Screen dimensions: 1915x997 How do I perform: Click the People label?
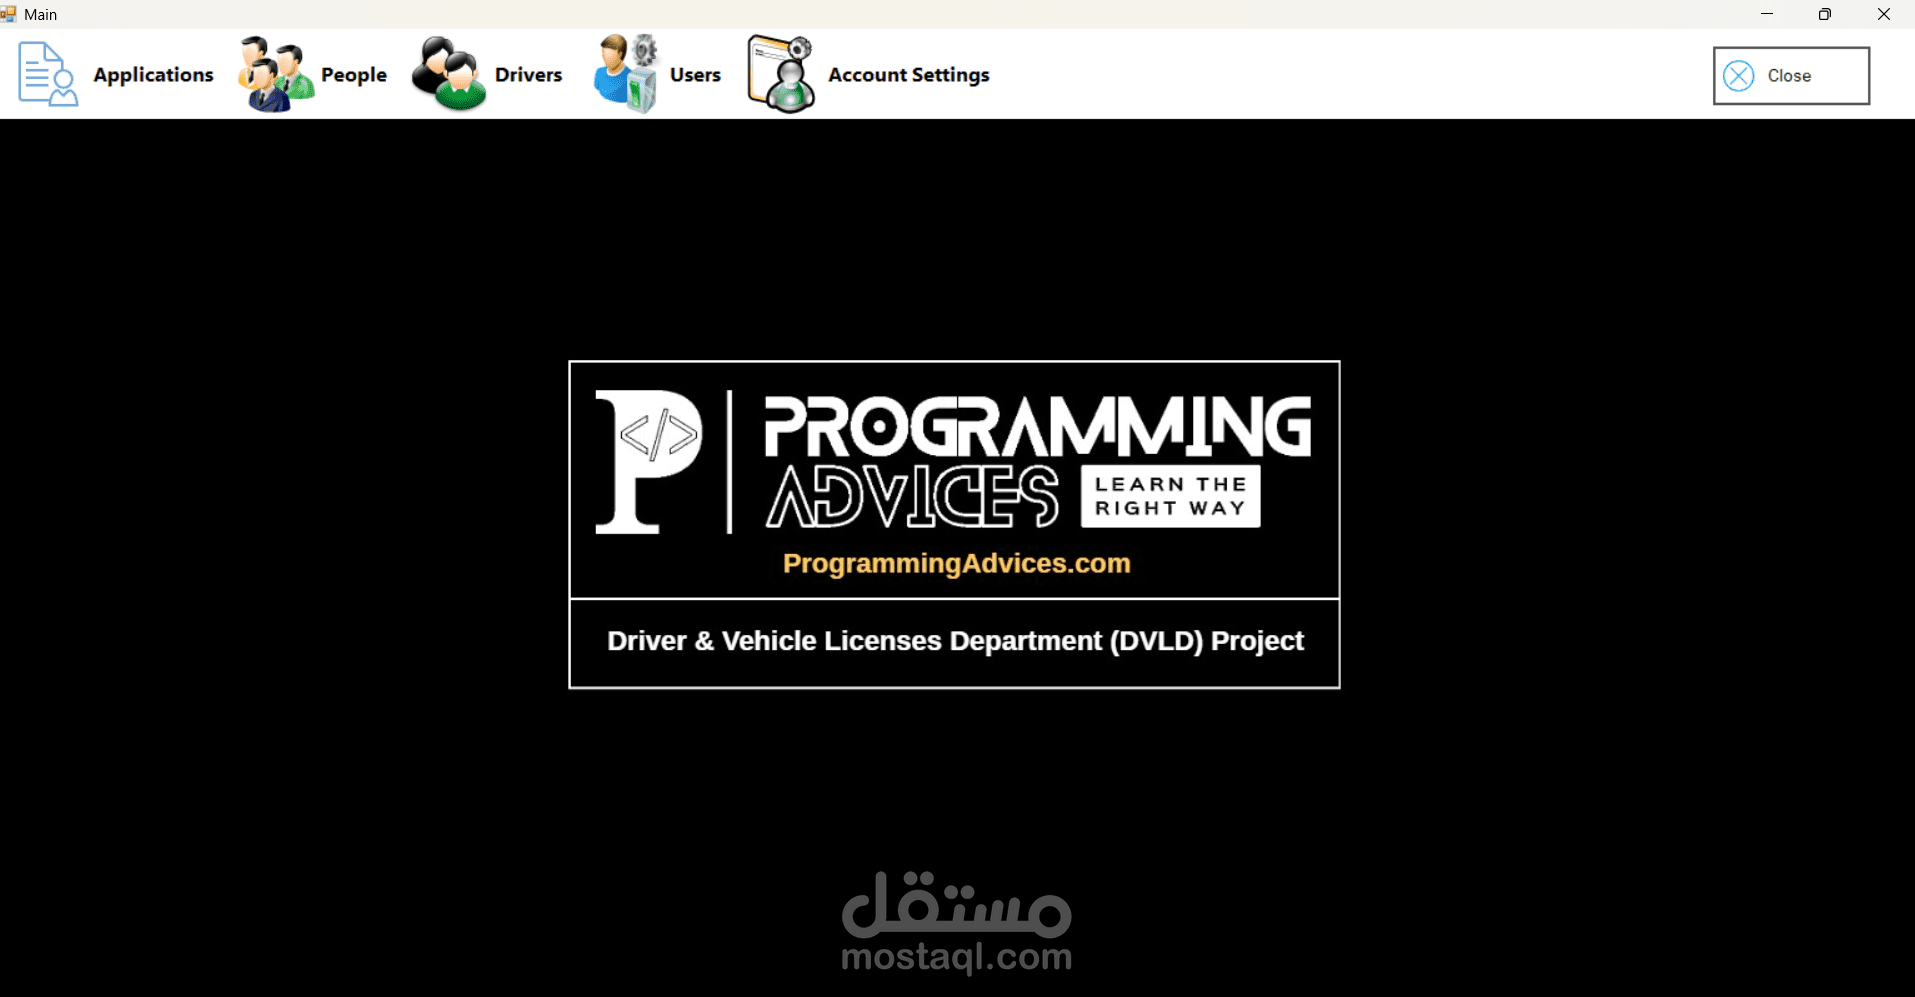(353, 74)
